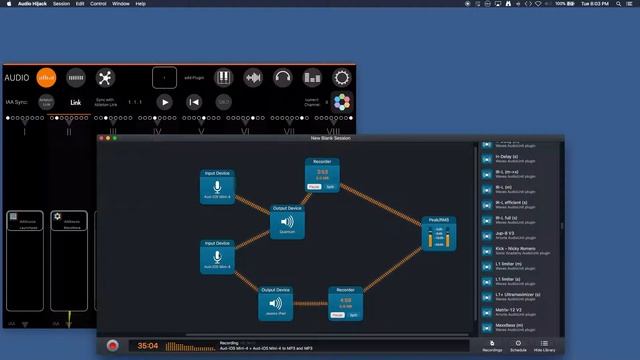The image size is (640, 360).
Task: Click the first channel's source slot in AUM
Action: 25,221
